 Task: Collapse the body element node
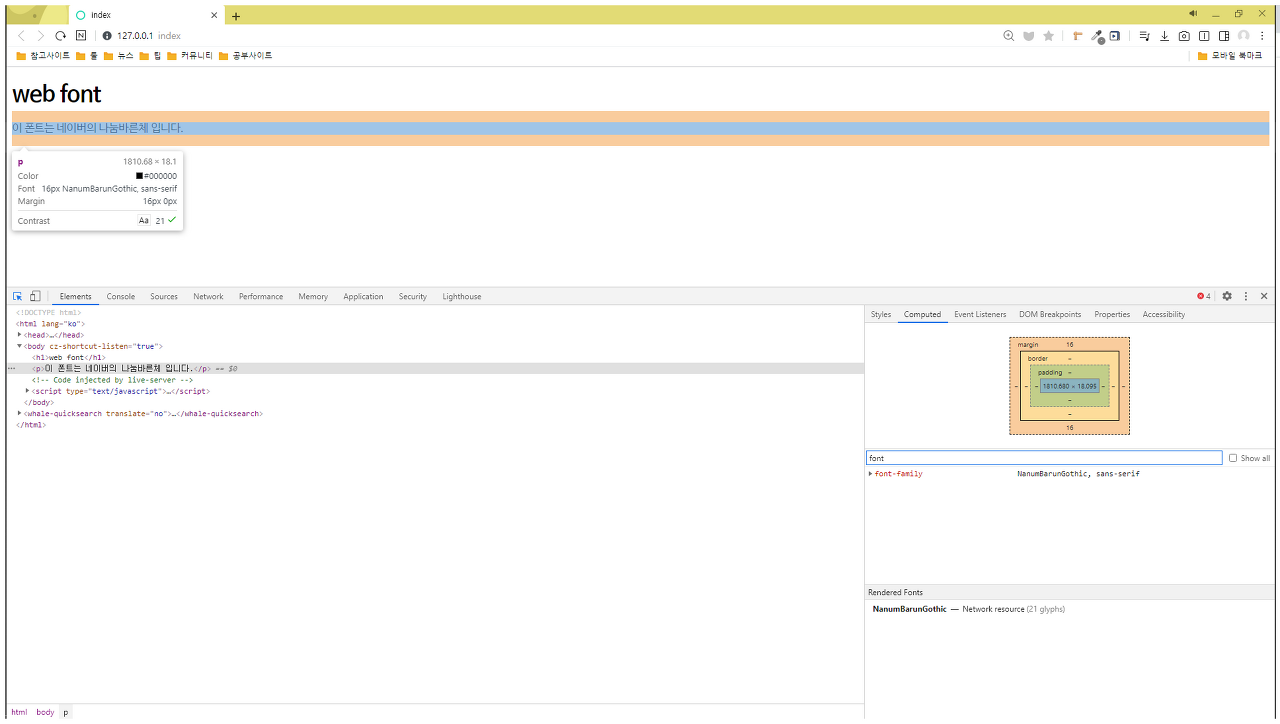(20, 346)
